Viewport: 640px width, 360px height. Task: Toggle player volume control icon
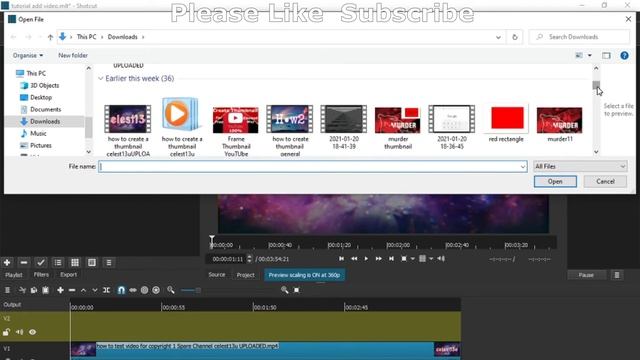[441, 258]
